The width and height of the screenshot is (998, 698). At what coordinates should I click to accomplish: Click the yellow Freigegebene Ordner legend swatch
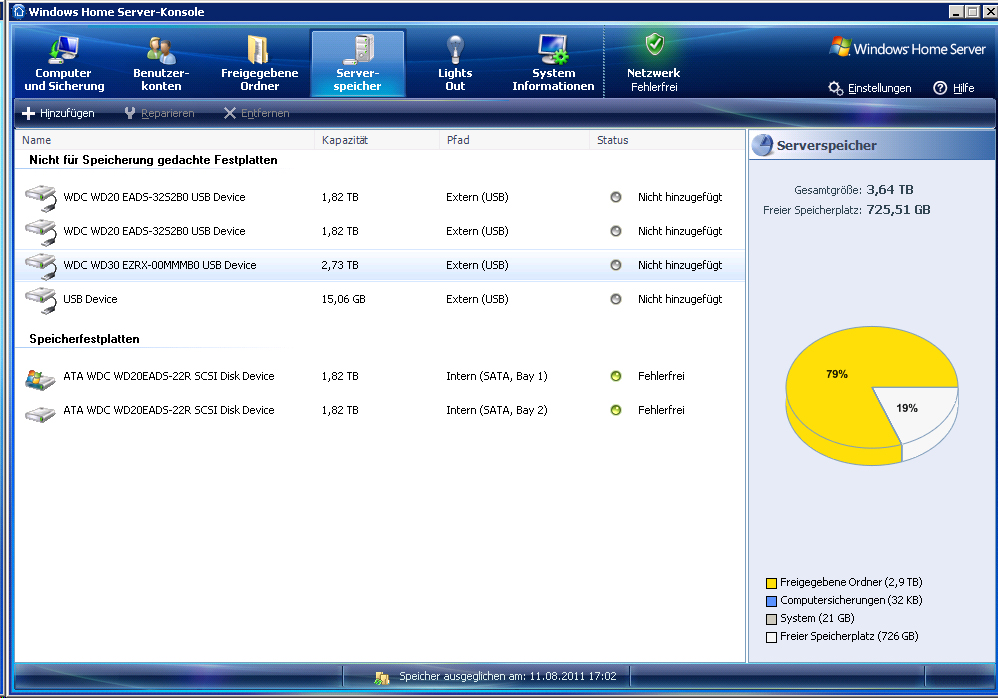click(771, 582)
